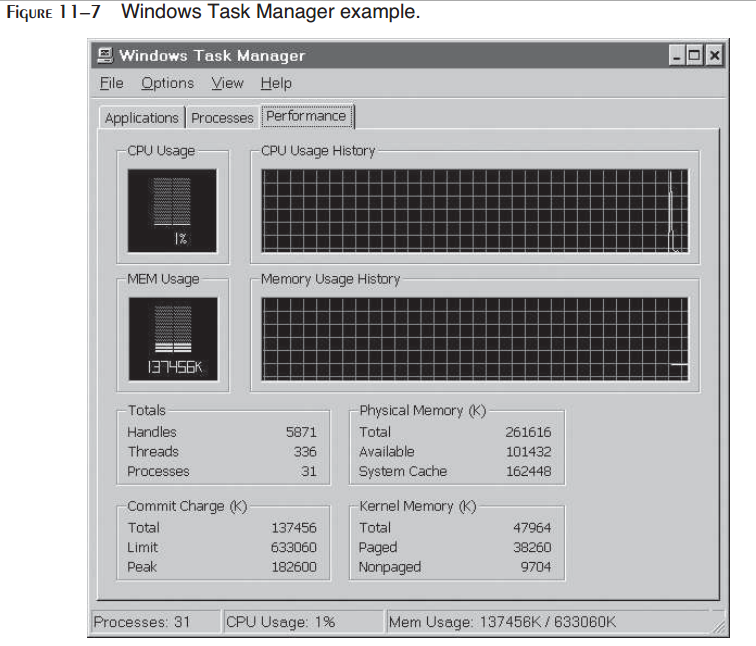Viewport: 756px width, 646px height.
Task: Switch to the Applications tab
Action: (x=142, y=118)
